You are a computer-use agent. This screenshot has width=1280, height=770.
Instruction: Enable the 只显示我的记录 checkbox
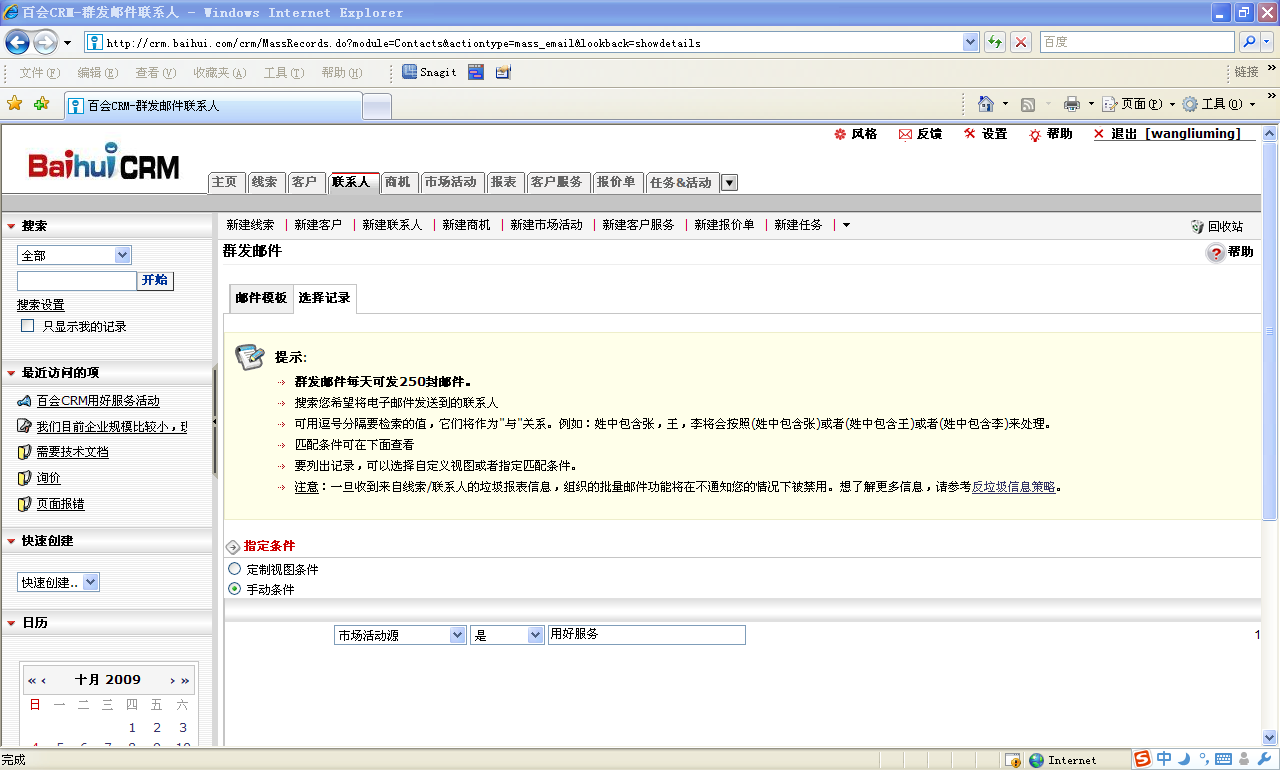tap(27, 326)
